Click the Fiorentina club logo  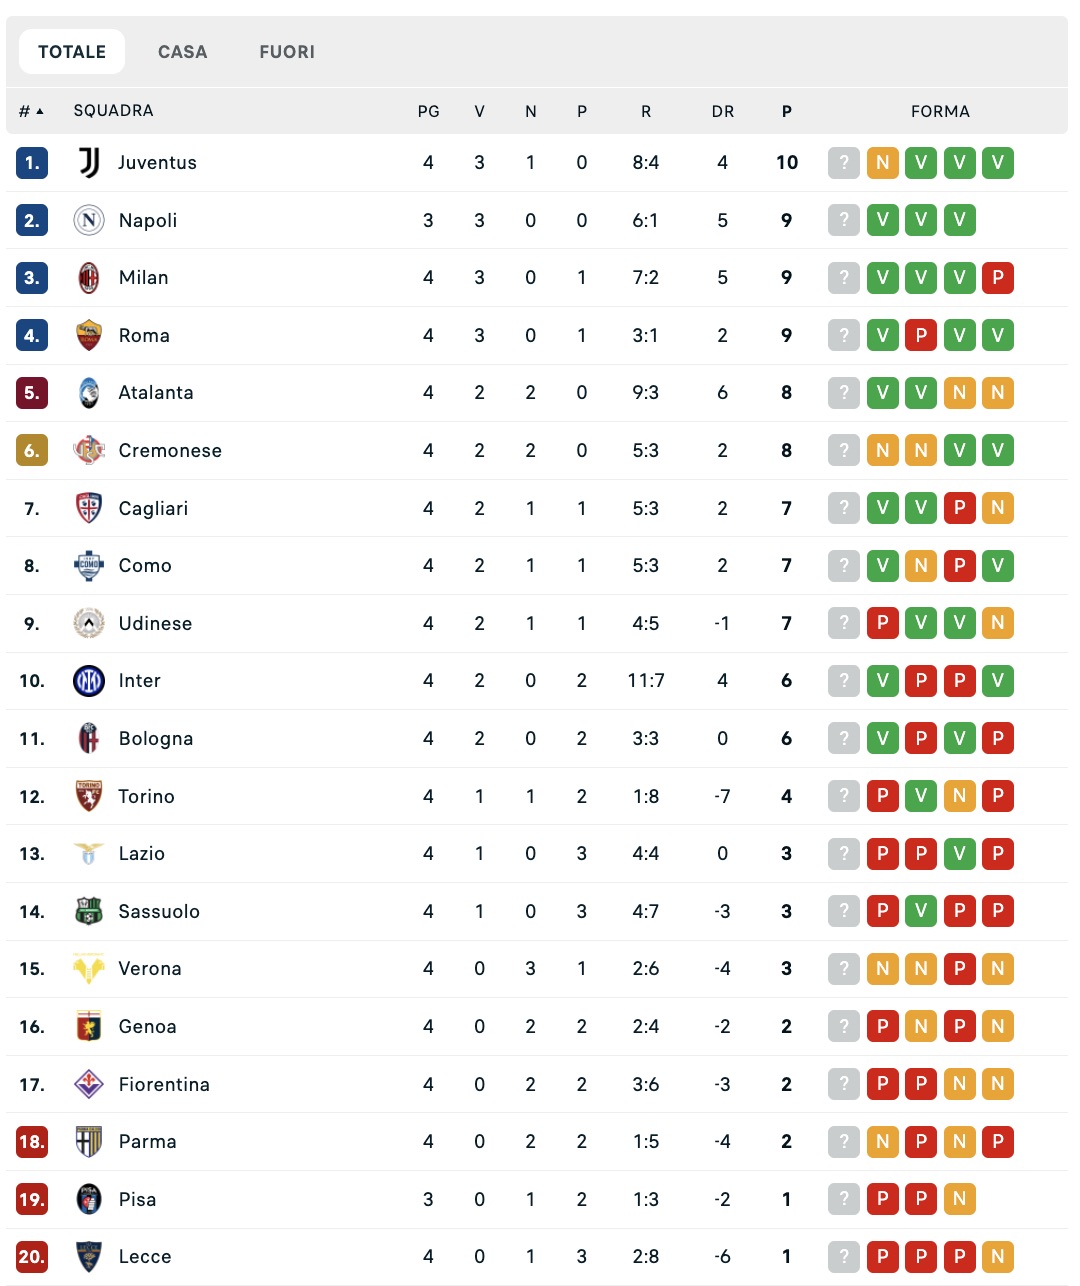tap(89, 1084)
